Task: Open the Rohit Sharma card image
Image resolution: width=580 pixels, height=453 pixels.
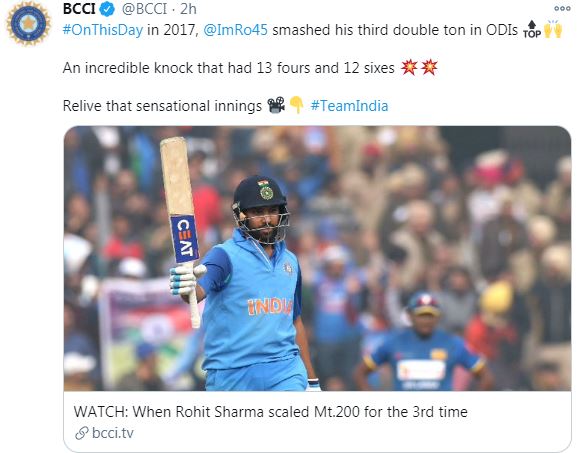Action: [317, 258]
